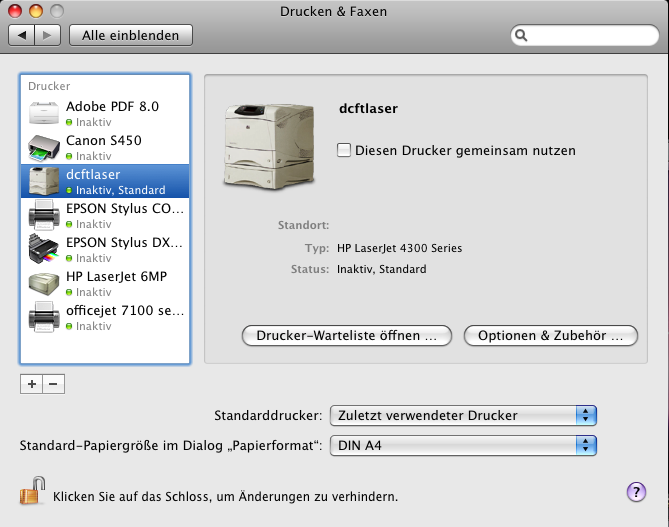Pick the EPSON Stylus DX printer icon
Screen dimensions: 669x527
click(x=44, y=250)
